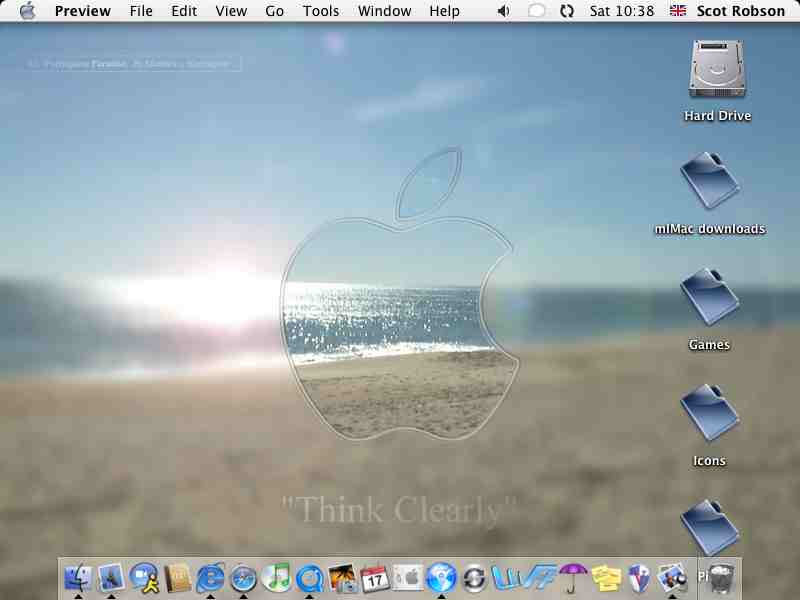Open the brown Address Book icon
Screen dimensions: 800x600
point(177,578)
